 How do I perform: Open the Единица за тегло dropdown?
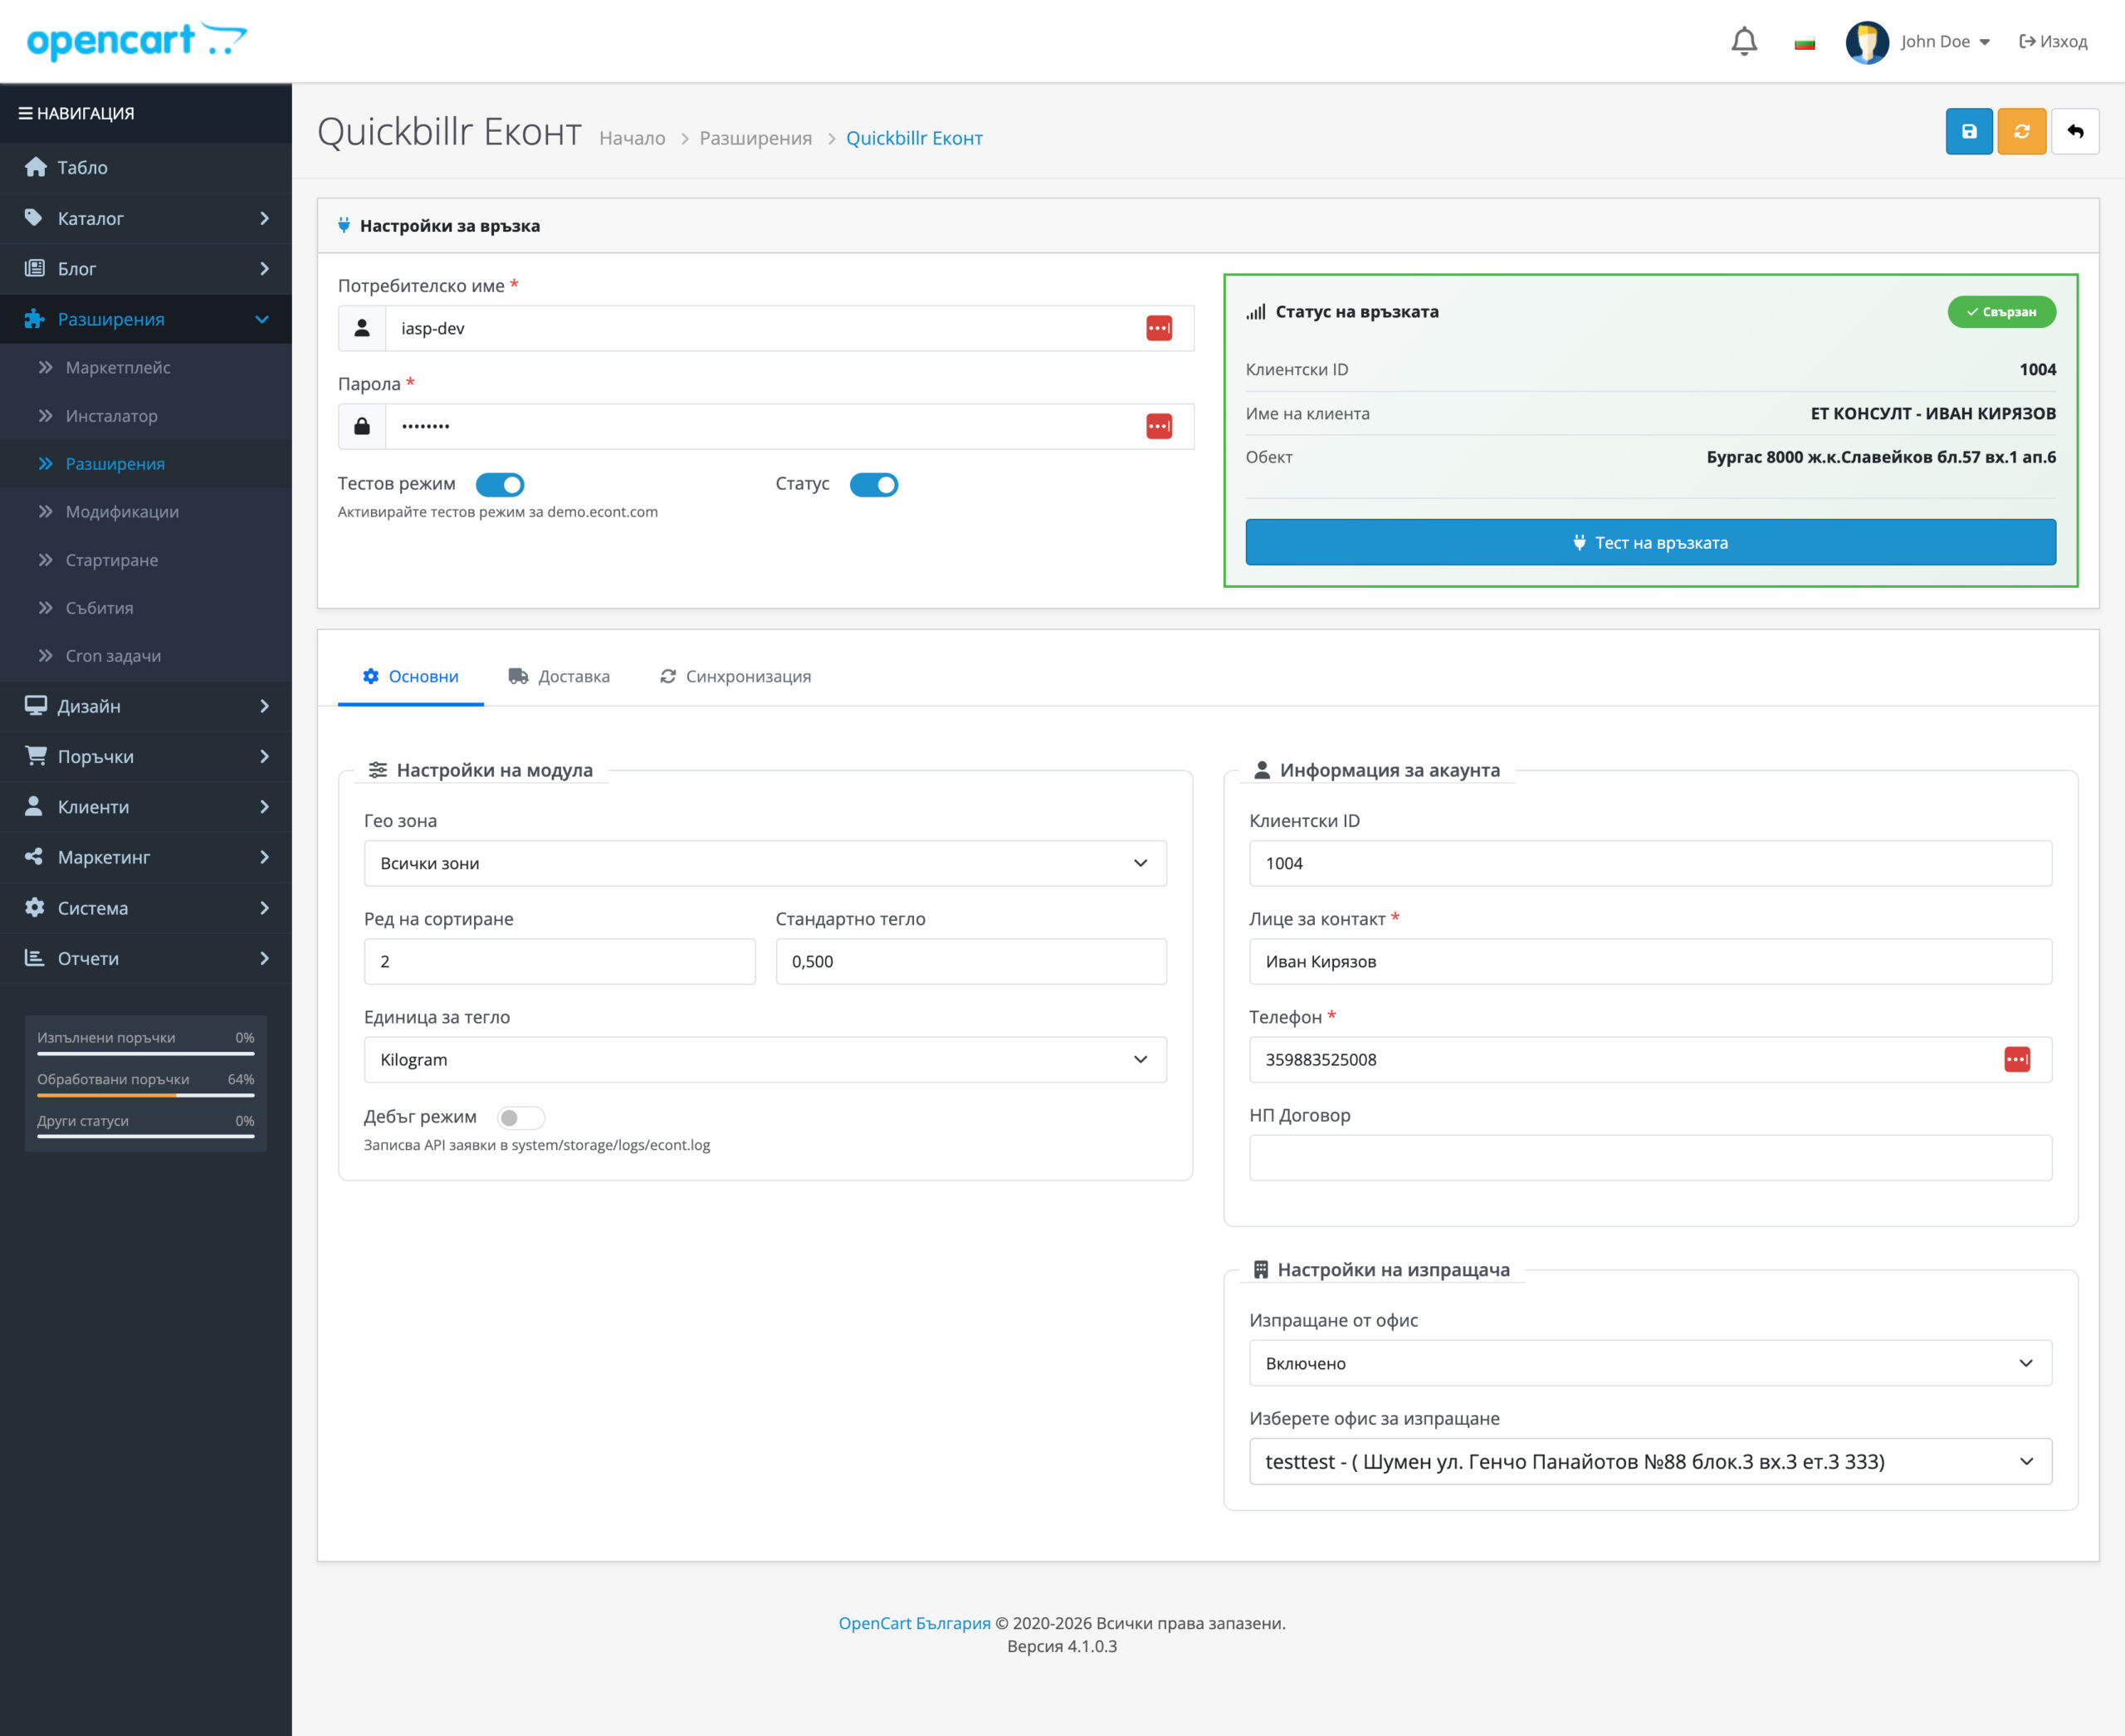pos(765,1059)
